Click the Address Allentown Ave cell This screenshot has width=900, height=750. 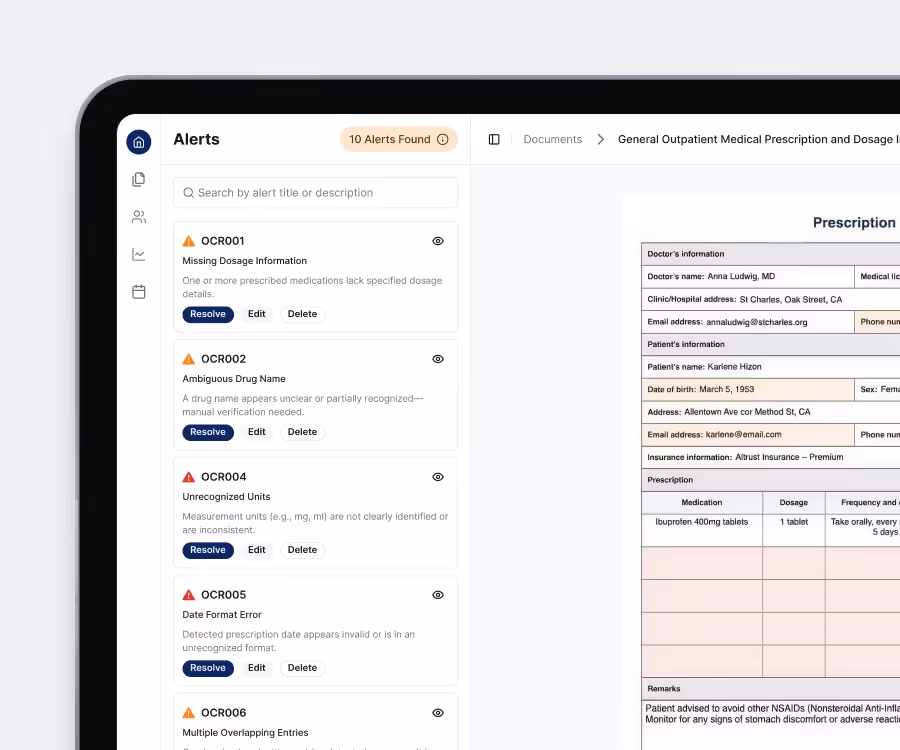pos(770,412)
